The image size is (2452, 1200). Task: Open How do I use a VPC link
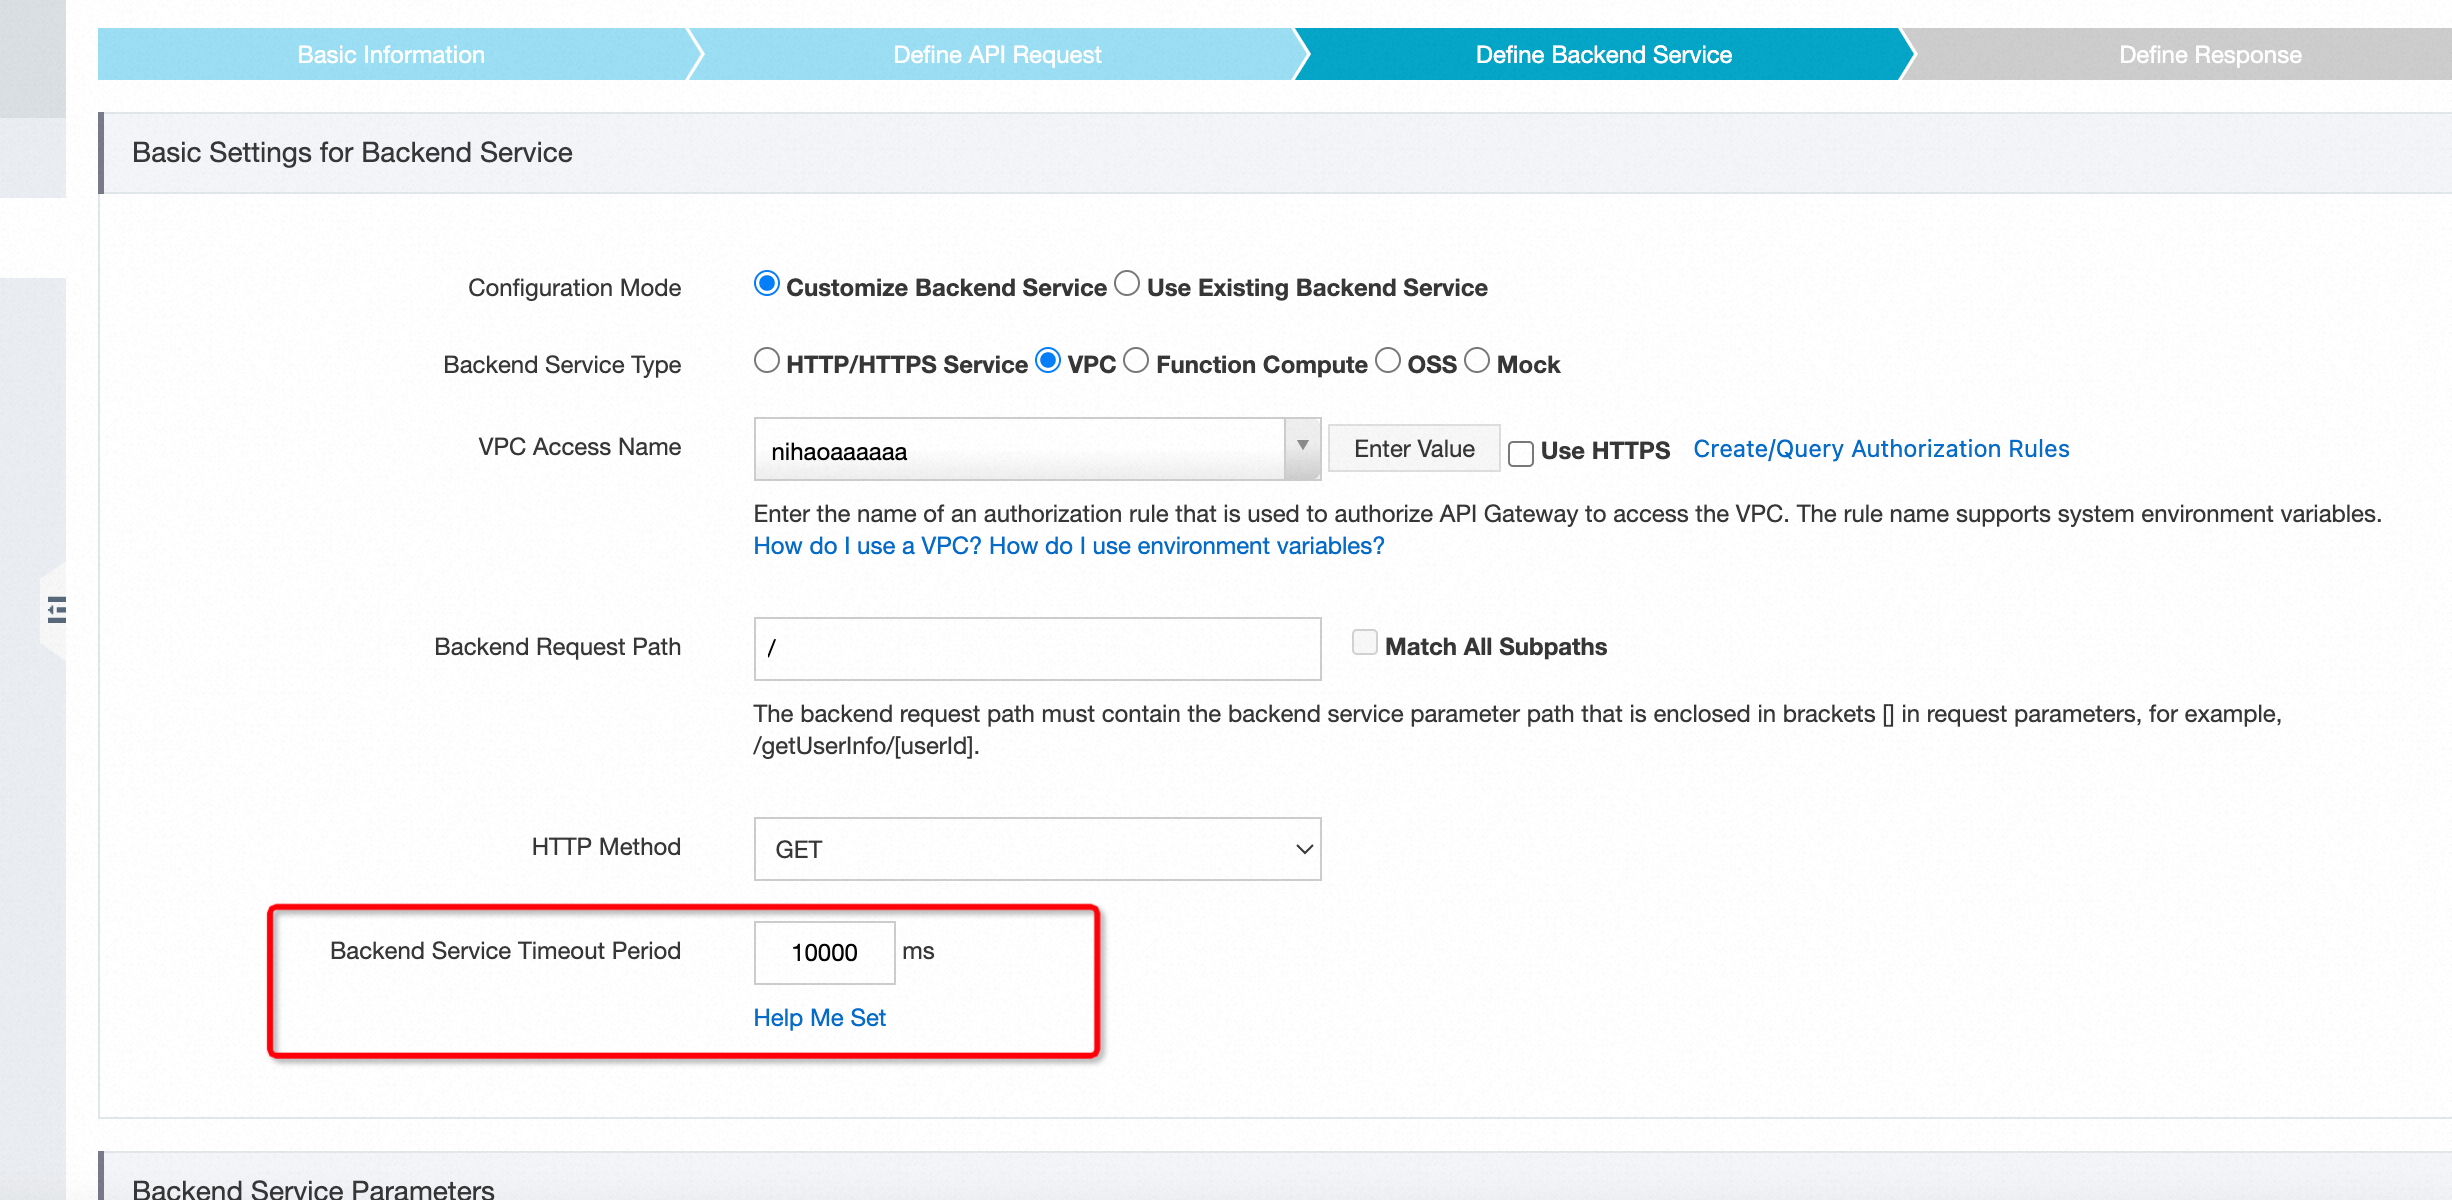[x=867, y=546]
